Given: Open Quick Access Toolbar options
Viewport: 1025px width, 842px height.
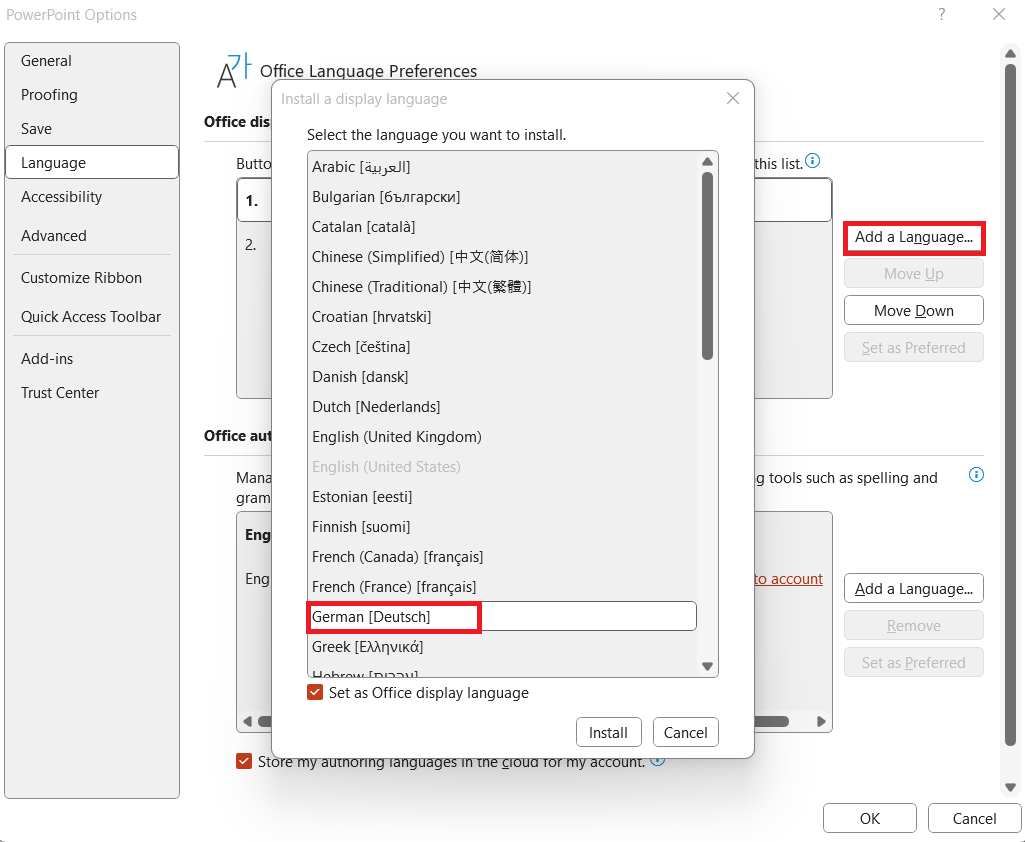Looking at the screenshot, I should 92,317.
